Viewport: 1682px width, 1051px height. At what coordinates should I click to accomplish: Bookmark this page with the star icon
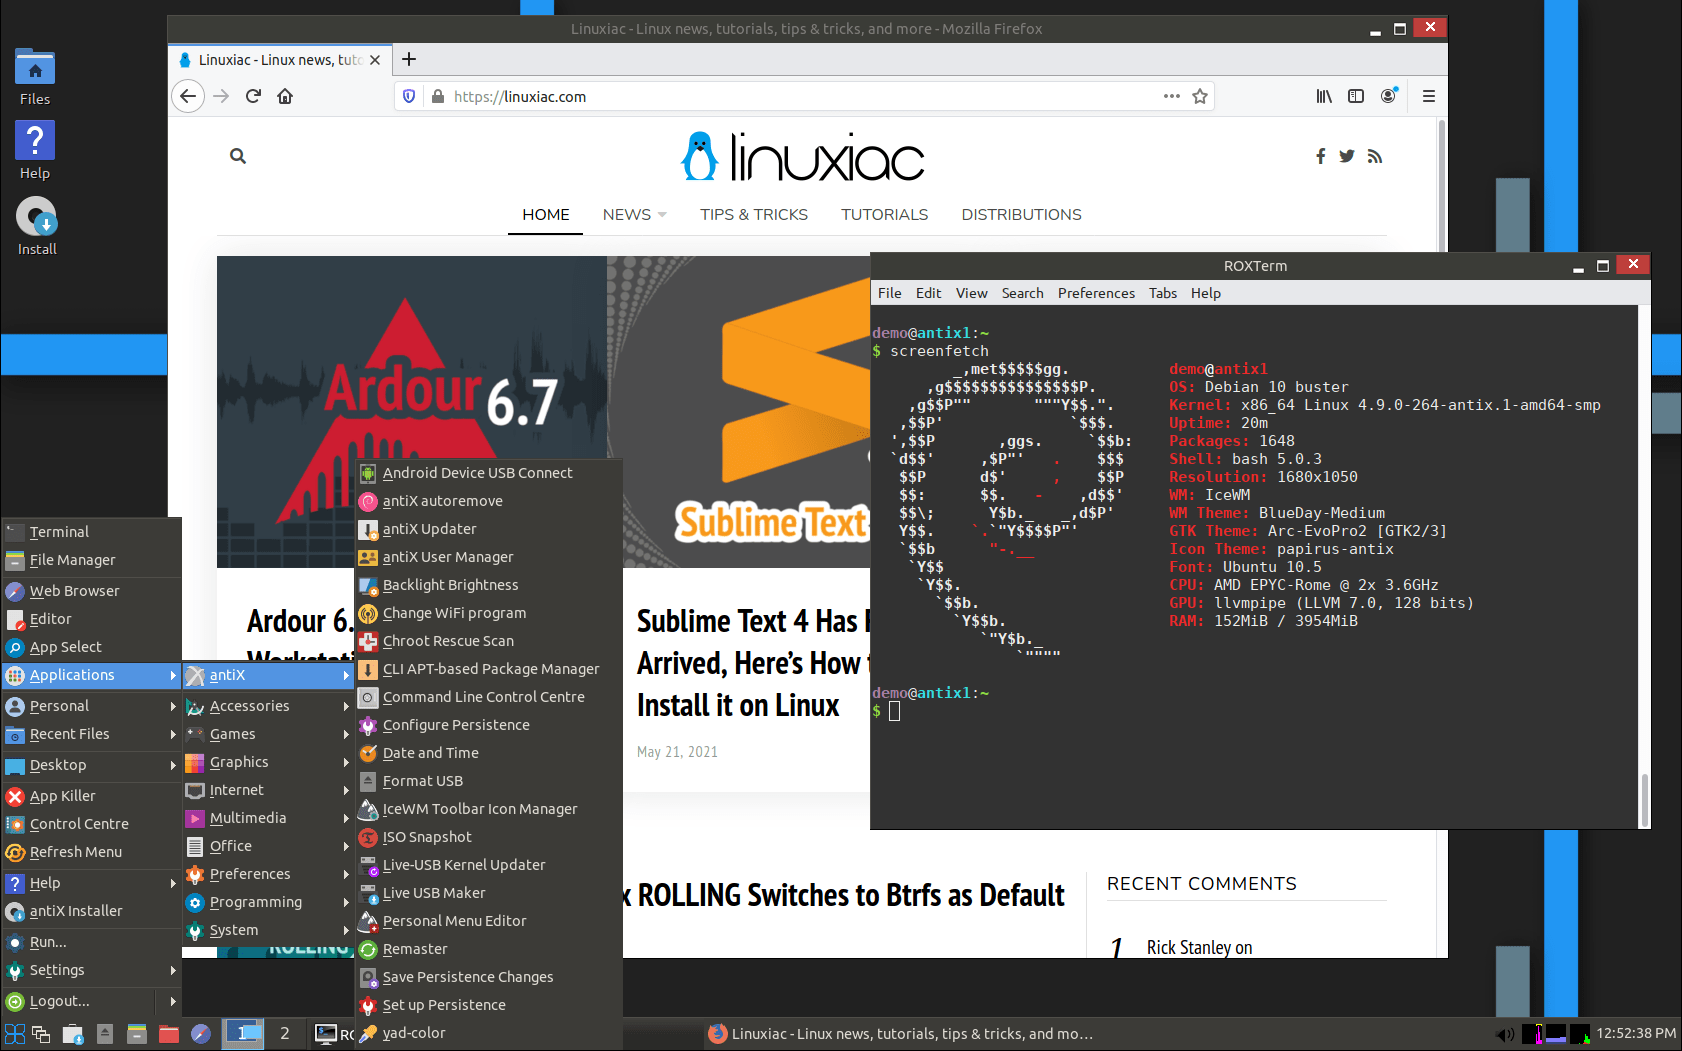click(x=1200, y=96)
